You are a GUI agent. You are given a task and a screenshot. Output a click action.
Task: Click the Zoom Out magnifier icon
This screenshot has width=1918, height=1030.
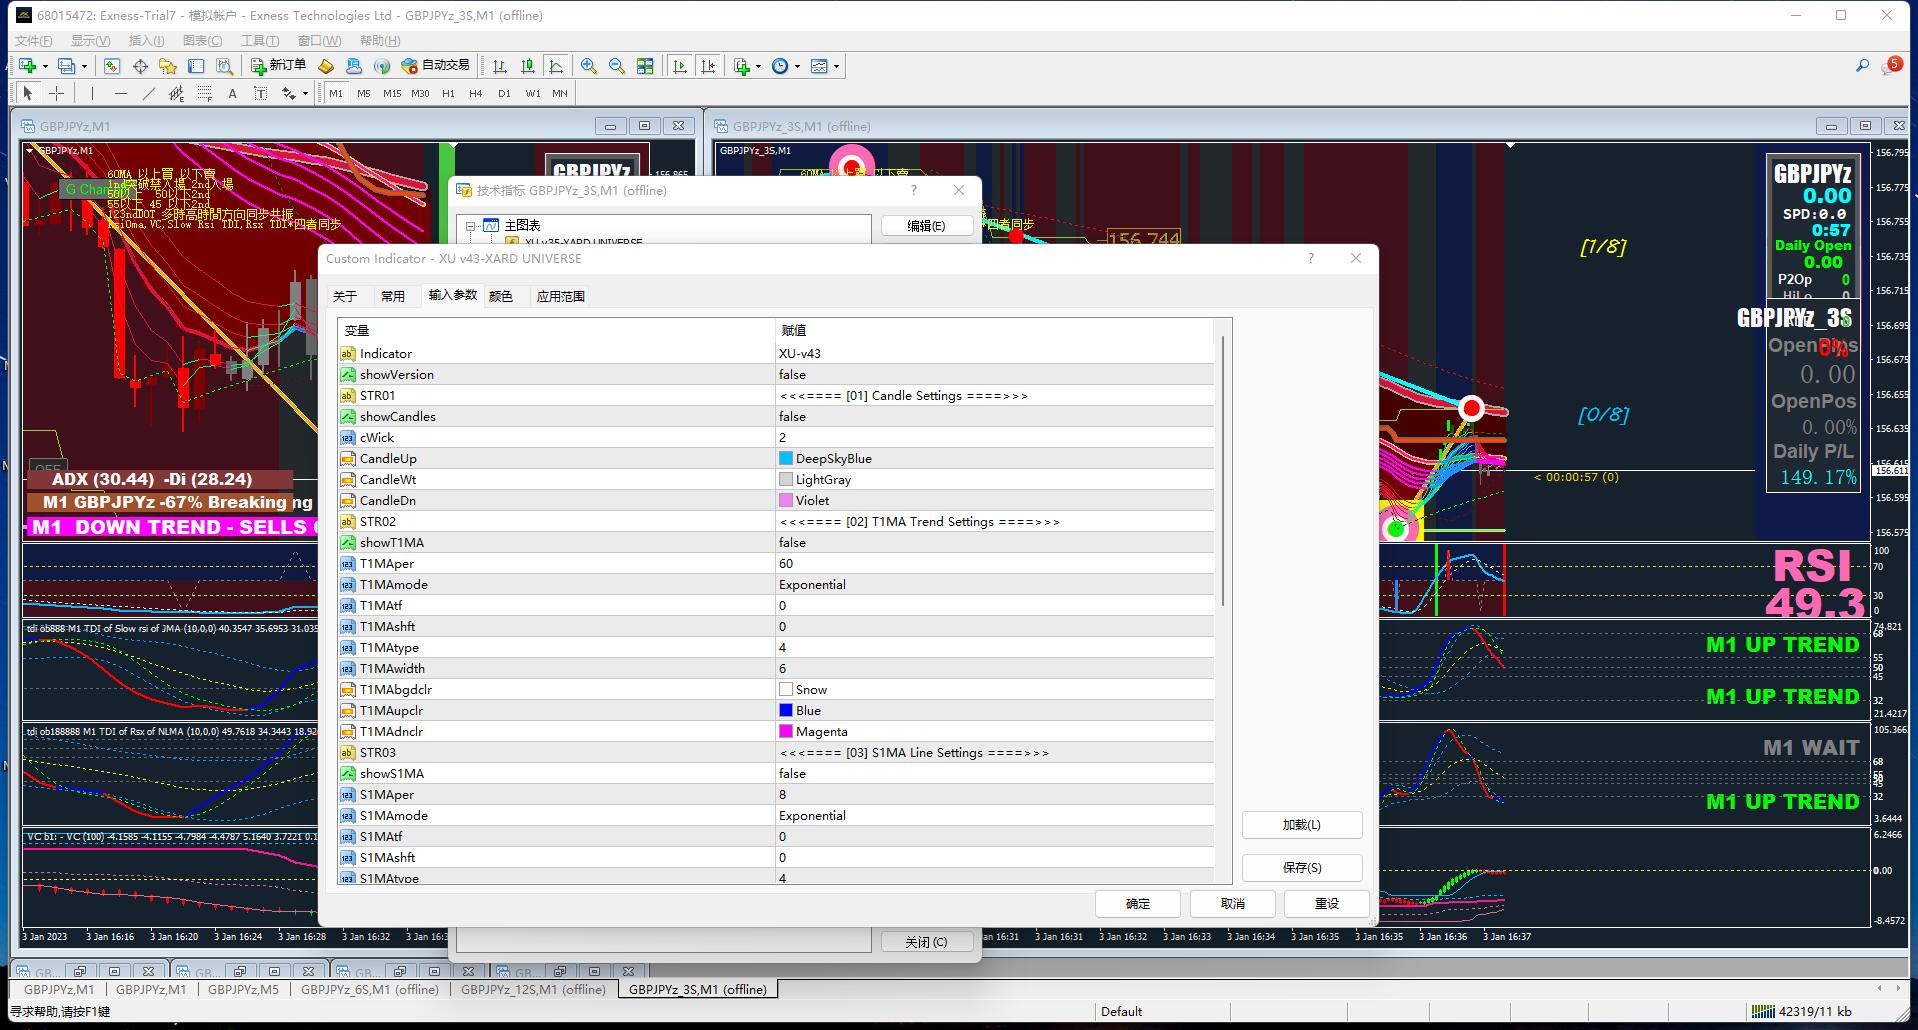point(617,66)
